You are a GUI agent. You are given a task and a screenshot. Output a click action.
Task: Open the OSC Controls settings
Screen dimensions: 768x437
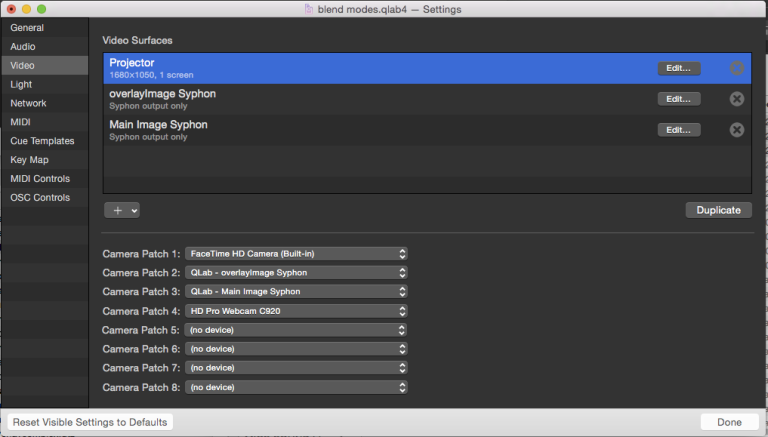(x=40, y=198)
